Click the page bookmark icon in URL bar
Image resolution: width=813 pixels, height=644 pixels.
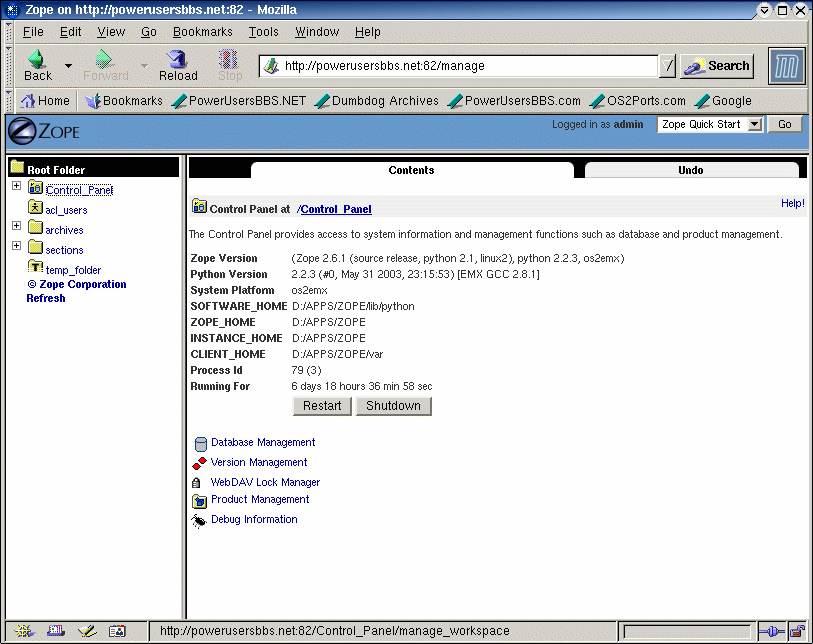(x=271, y=66)
